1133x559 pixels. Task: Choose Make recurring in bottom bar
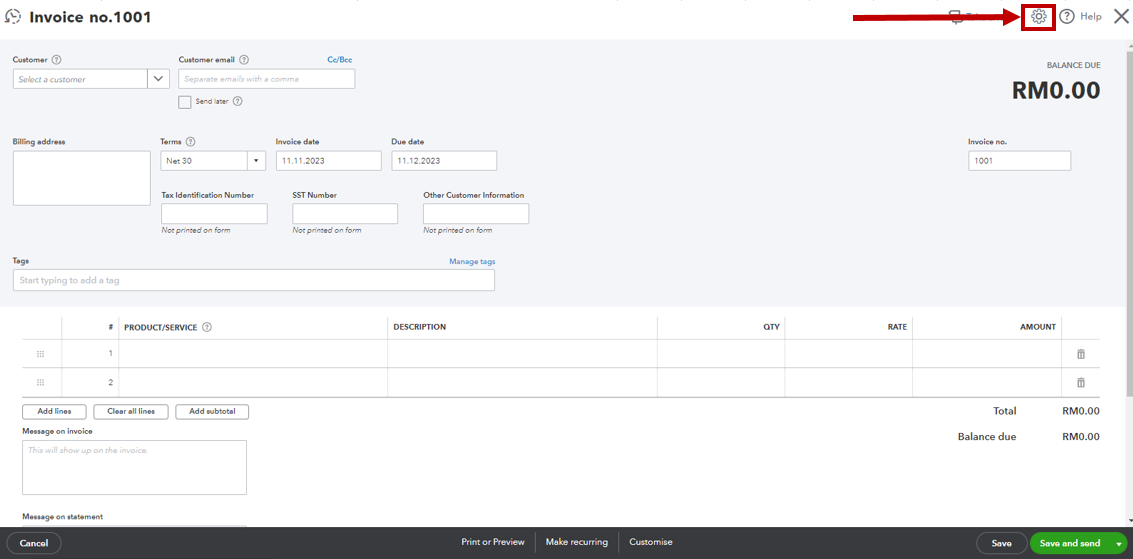tap(576, 542)
